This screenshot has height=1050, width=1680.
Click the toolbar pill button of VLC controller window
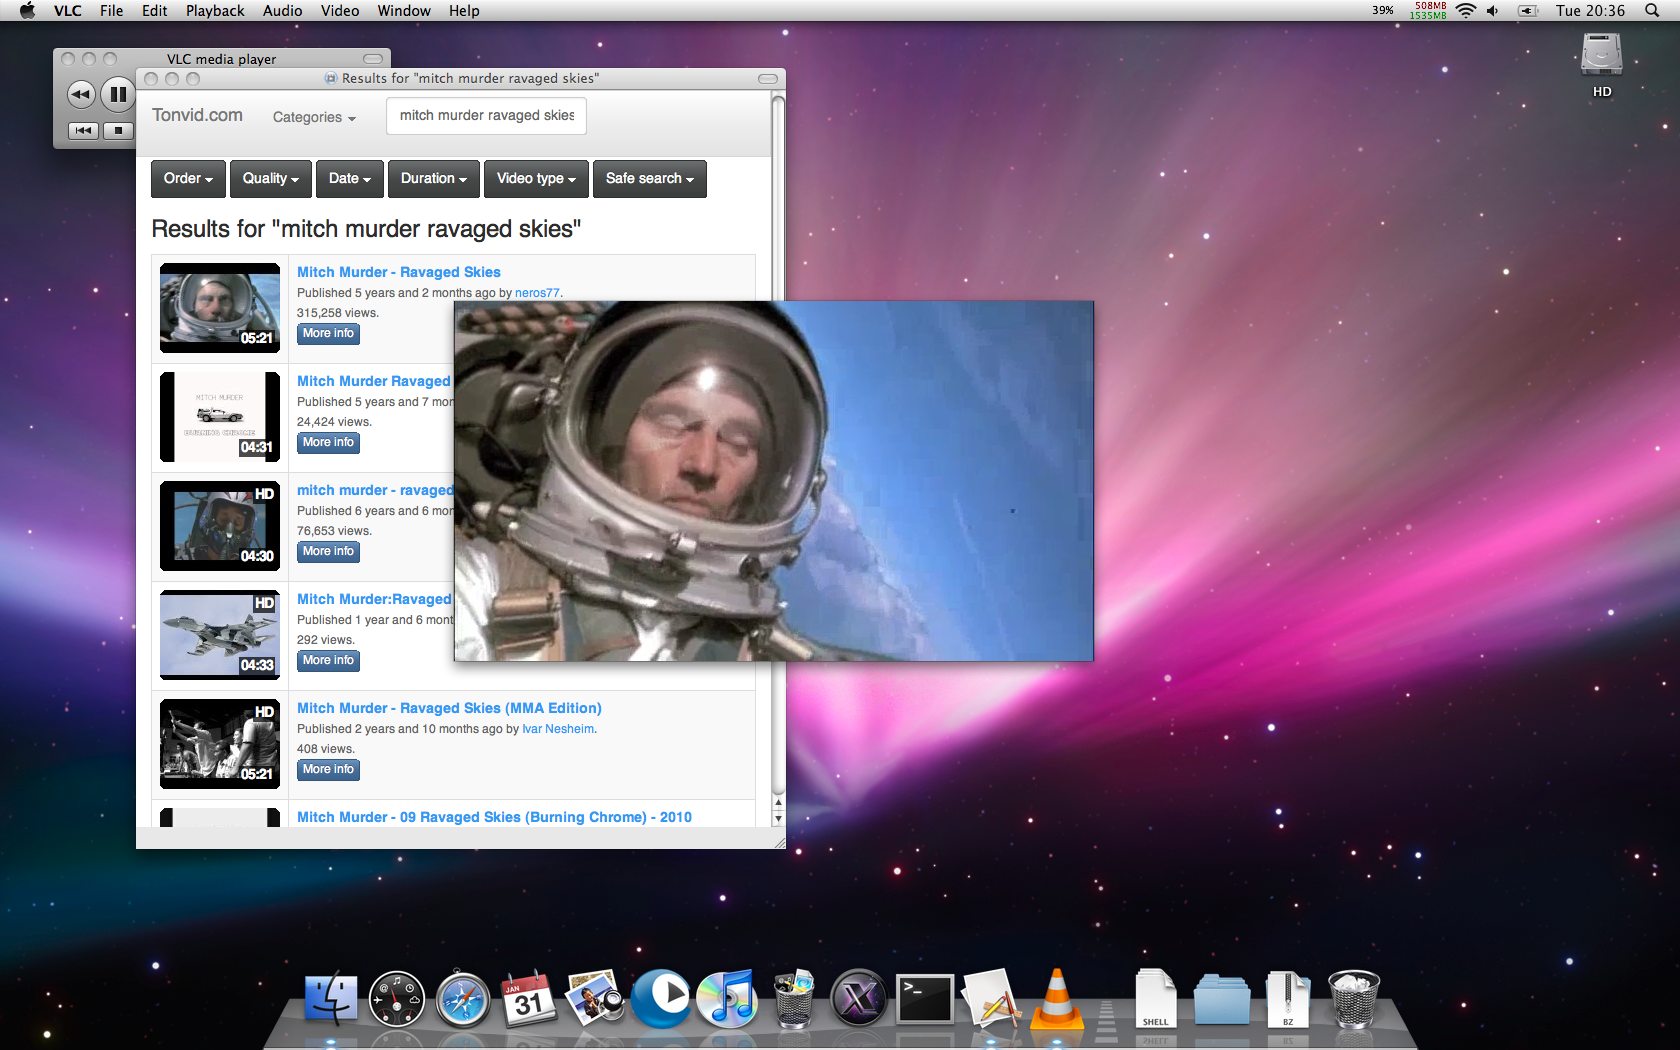point(373,59)
